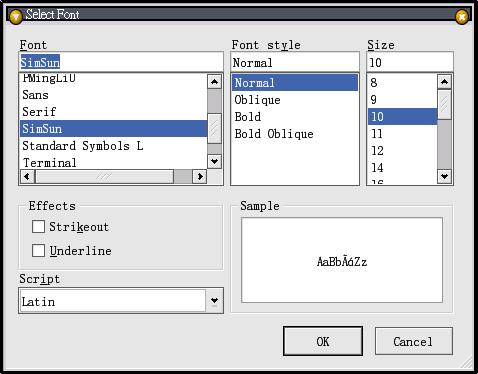Click the font list vertical scrollbar thumb
The height and width of the screenshot is (374, 478).
click(x=214, y=129)
